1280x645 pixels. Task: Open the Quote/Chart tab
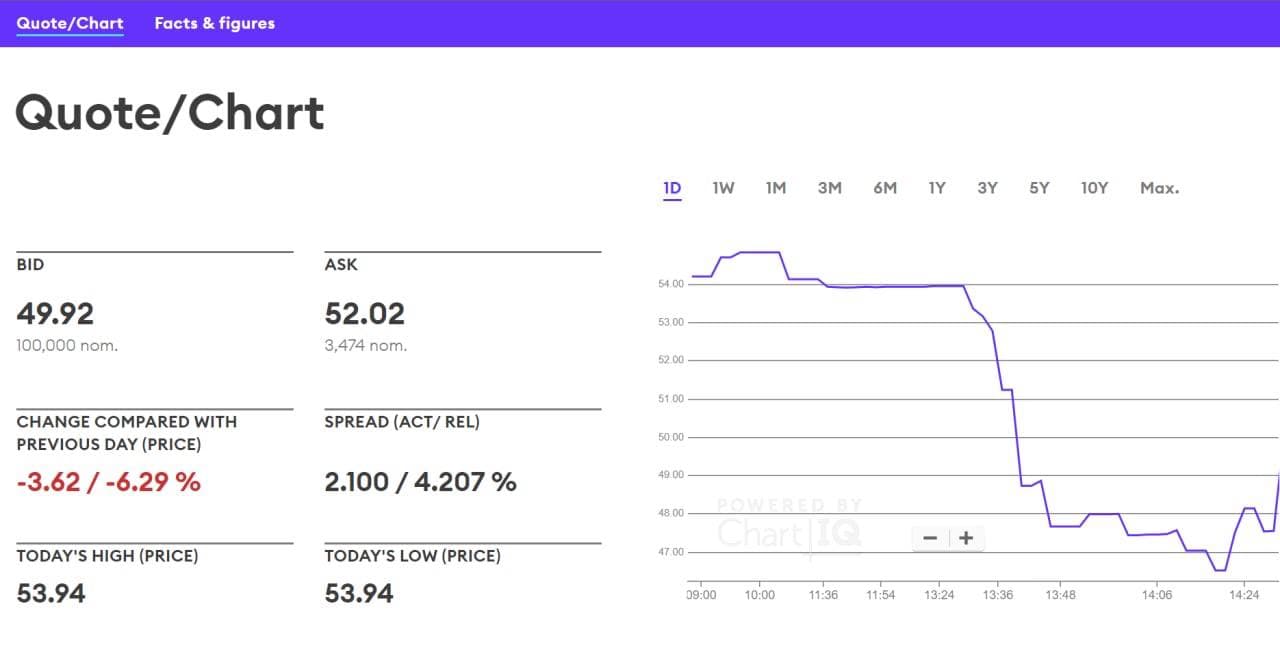[x=70, y=23]
